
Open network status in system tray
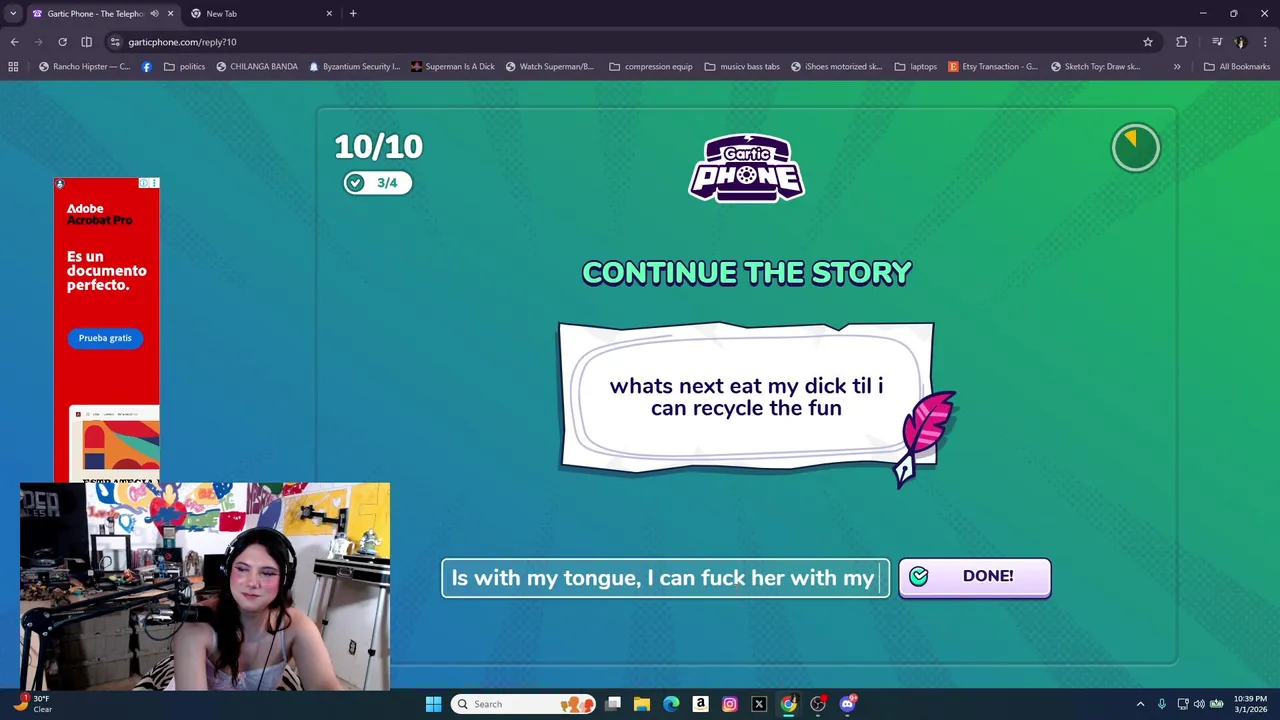(1183, 704)
